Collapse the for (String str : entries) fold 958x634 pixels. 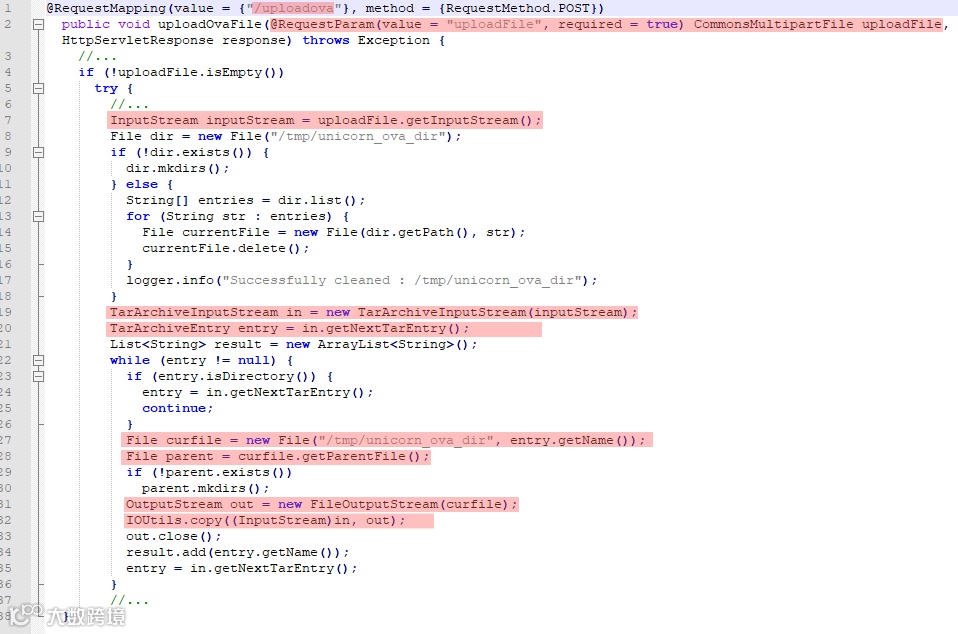click(38, 216)
